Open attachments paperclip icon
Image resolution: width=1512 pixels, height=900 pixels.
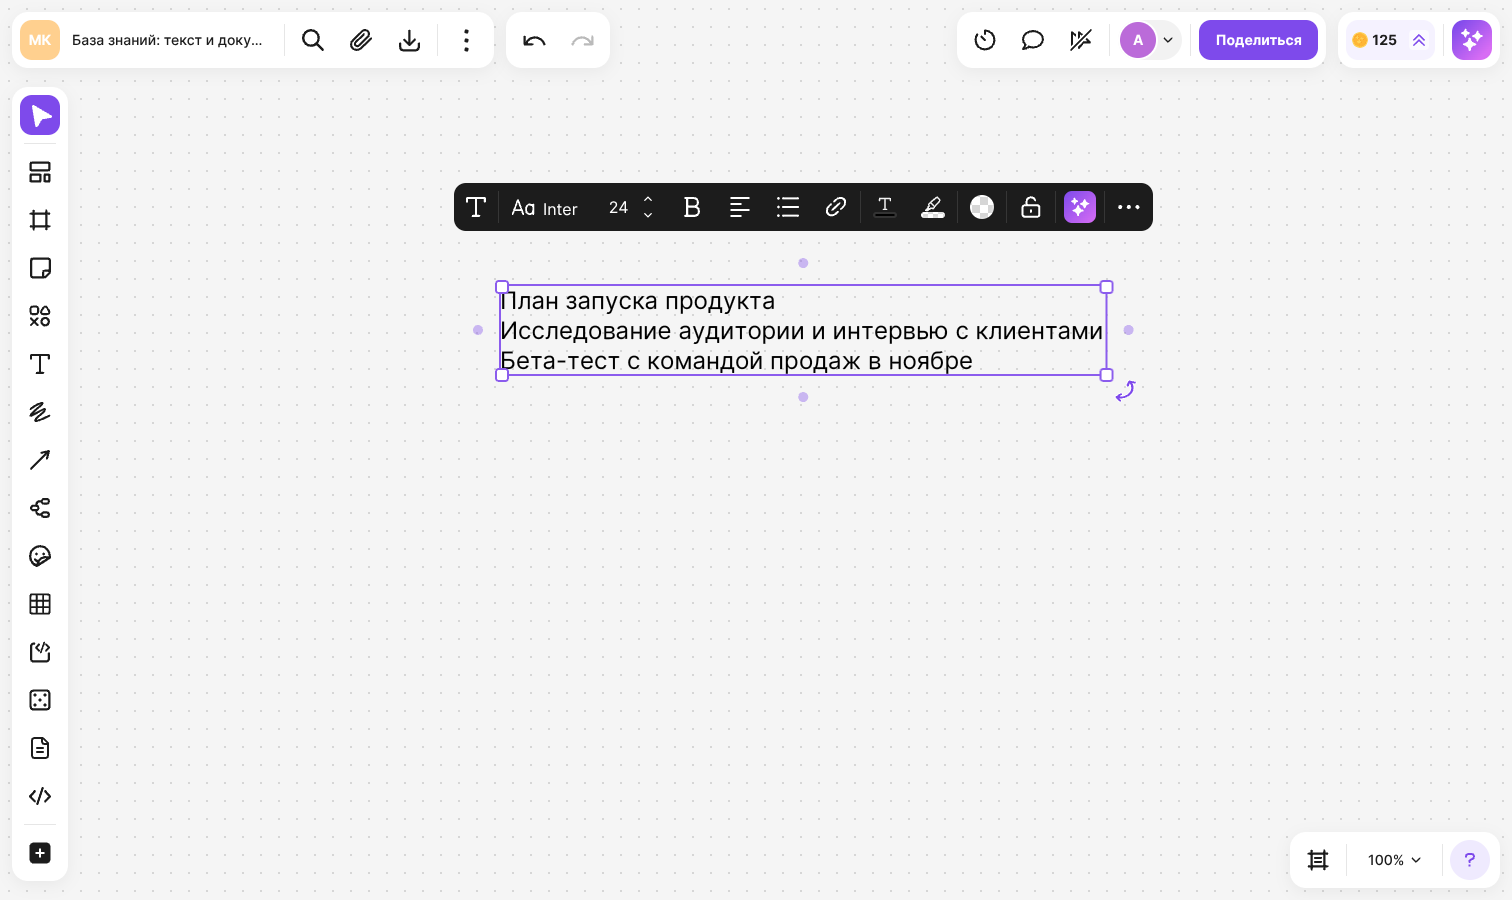[361, 40]
